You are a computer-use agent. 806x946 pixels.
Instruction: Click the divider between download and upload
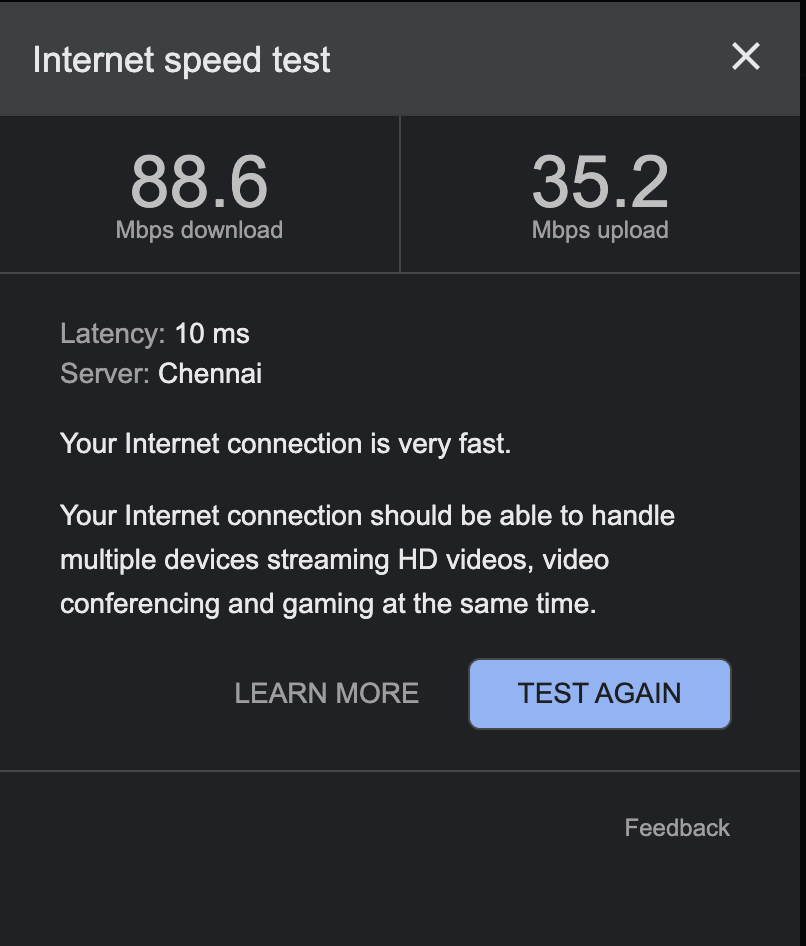[400, 194]
